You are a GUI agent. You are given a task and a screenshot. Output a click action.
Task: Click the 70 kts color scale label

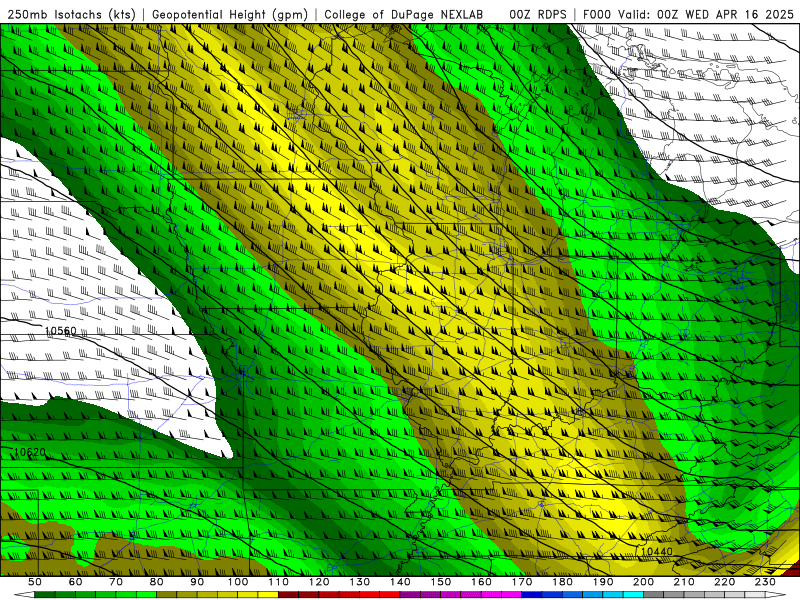point(116,582)
